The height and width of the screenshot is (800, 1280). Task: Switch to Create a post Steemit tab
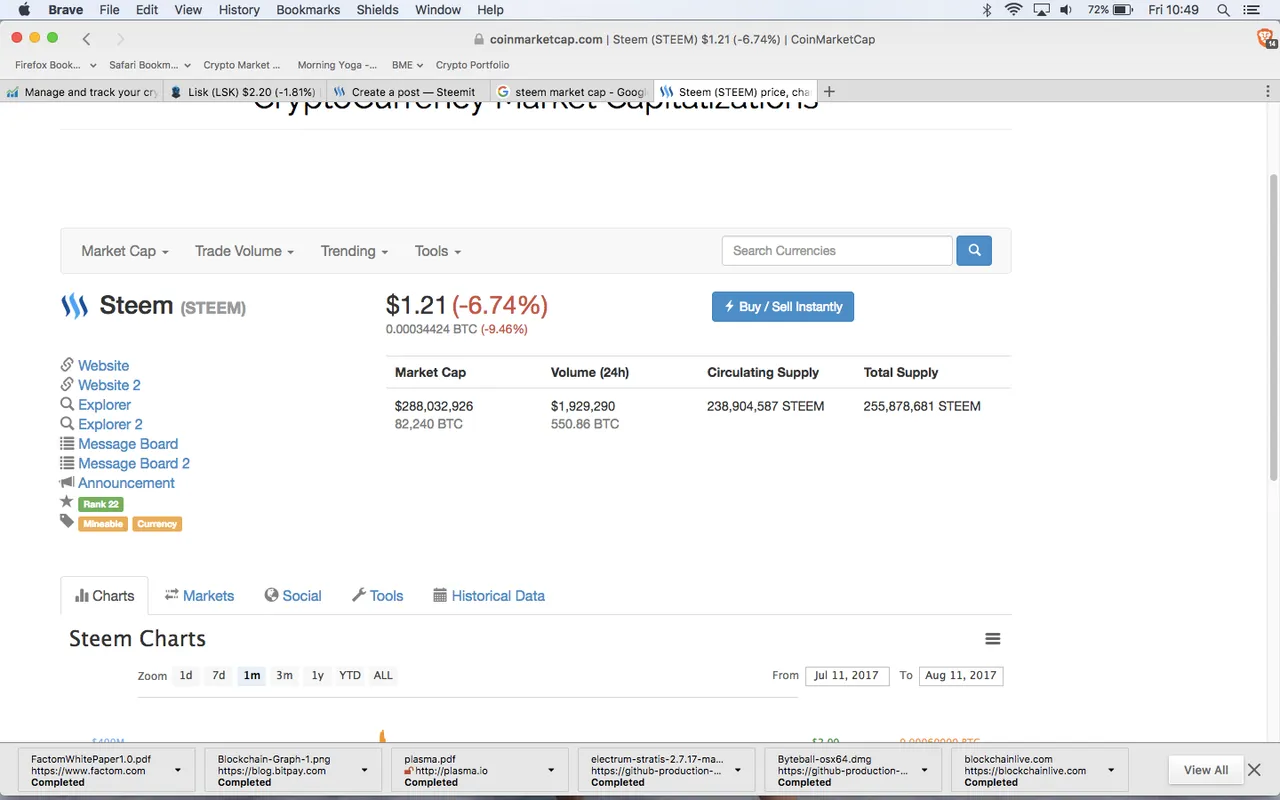407,92
